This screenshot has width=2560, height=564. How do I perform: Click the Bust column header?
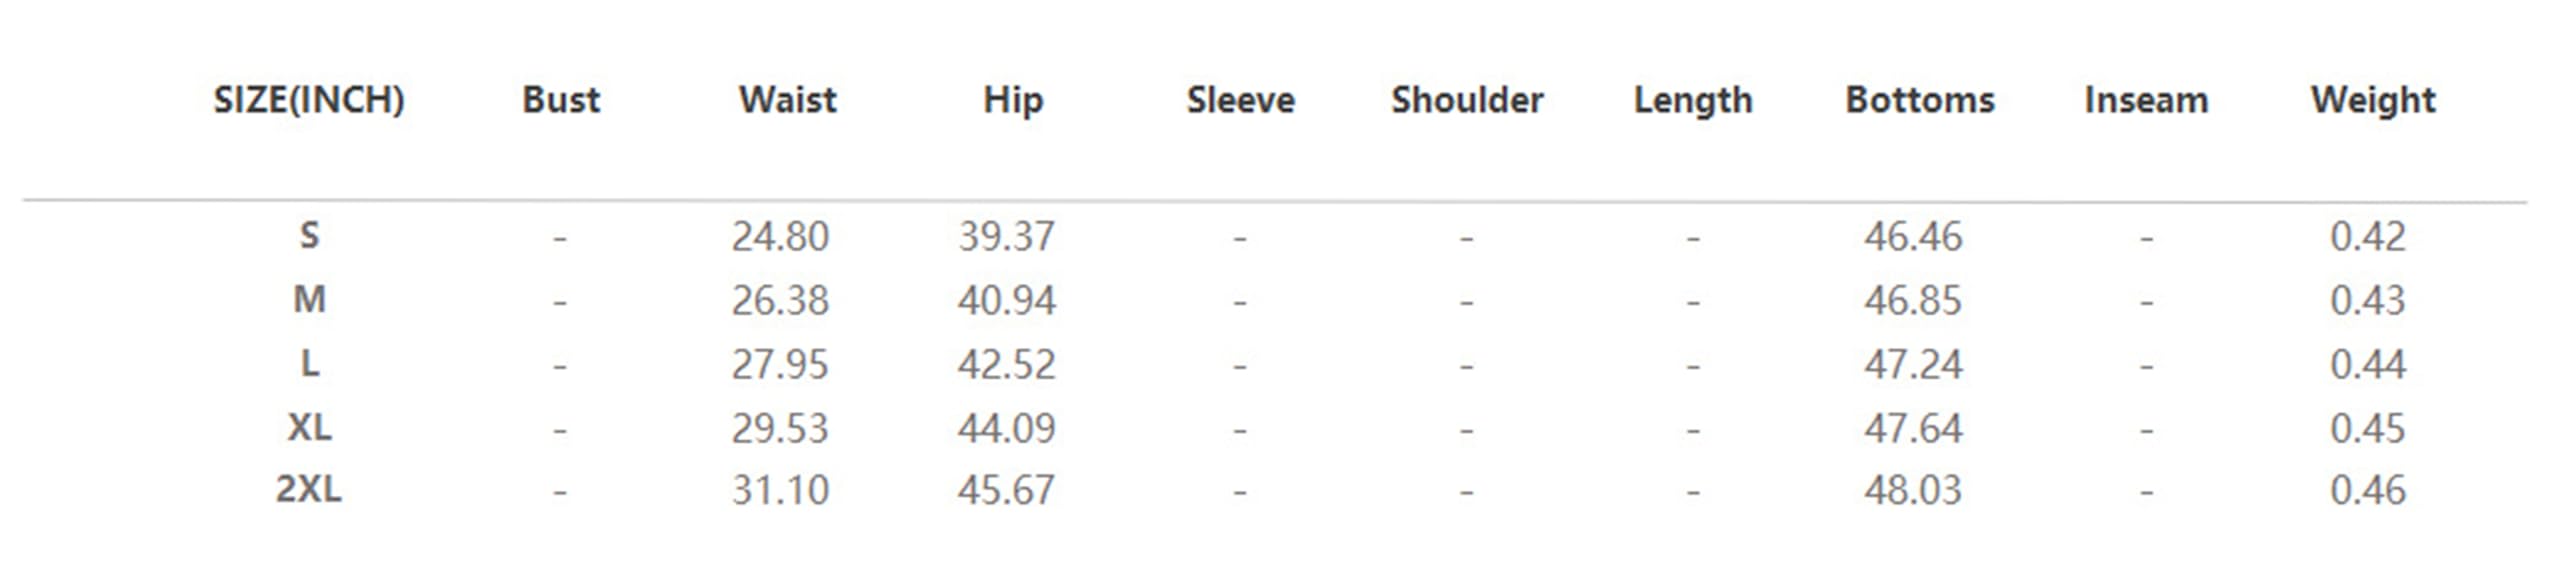click(561, 100)
